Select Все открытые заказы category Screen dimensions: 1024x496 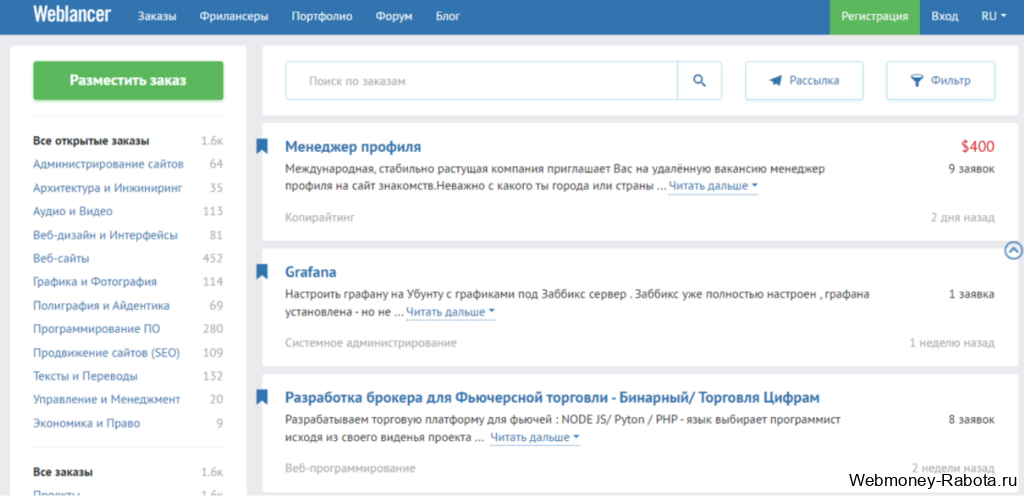(91, 141)
